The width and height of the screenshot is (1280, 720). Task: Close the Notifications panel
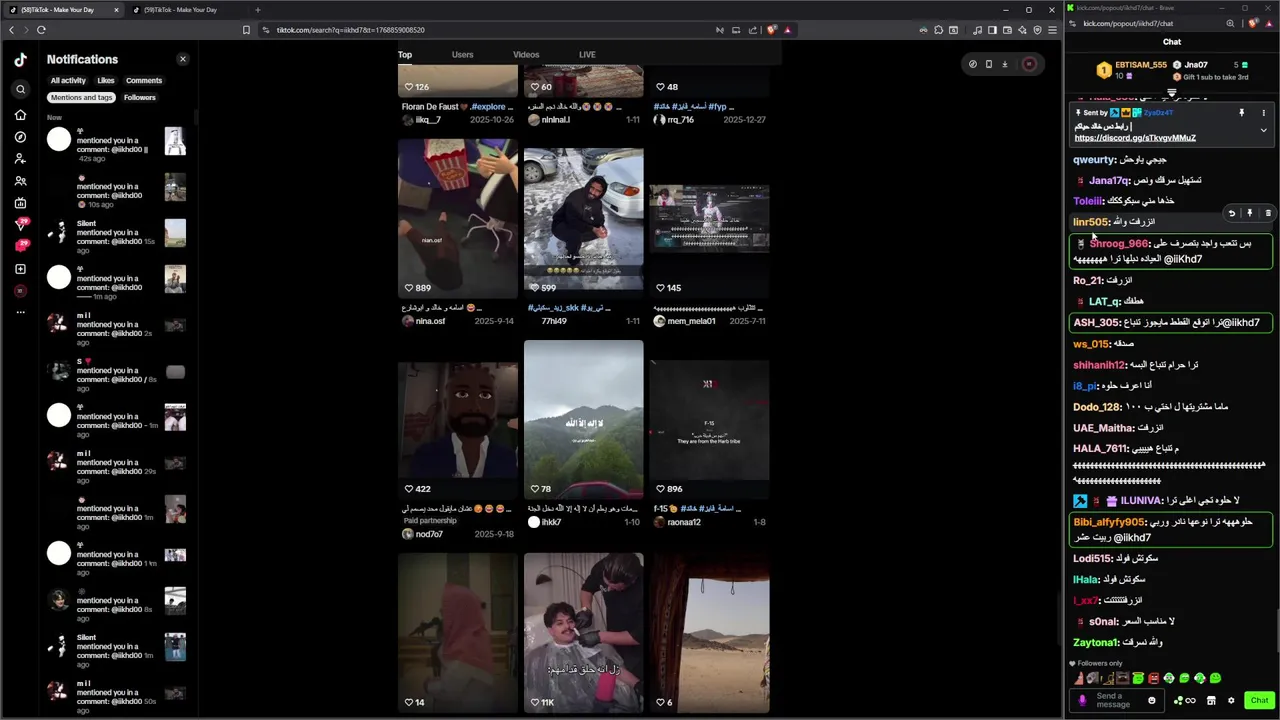coord(182,59)
